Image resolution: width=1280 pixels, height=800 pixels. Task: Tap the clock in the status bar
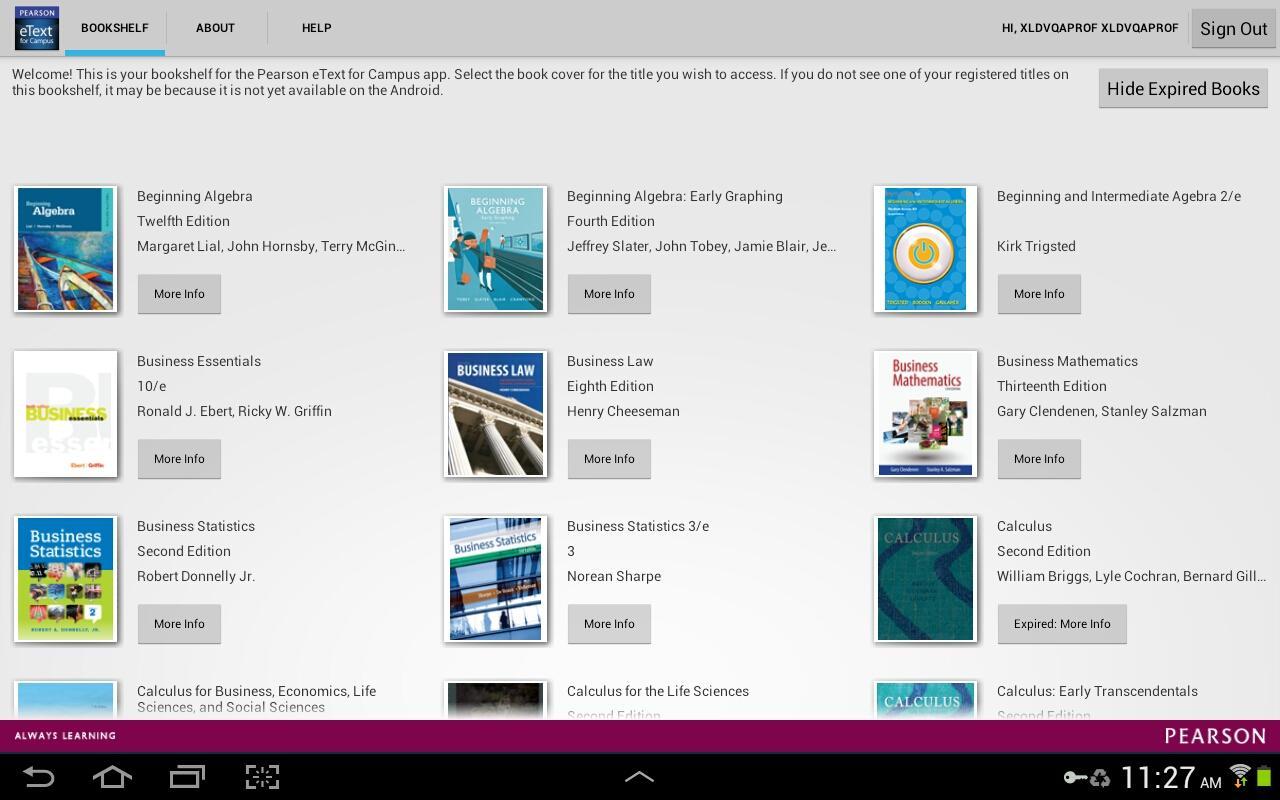tap(1160, 777)
